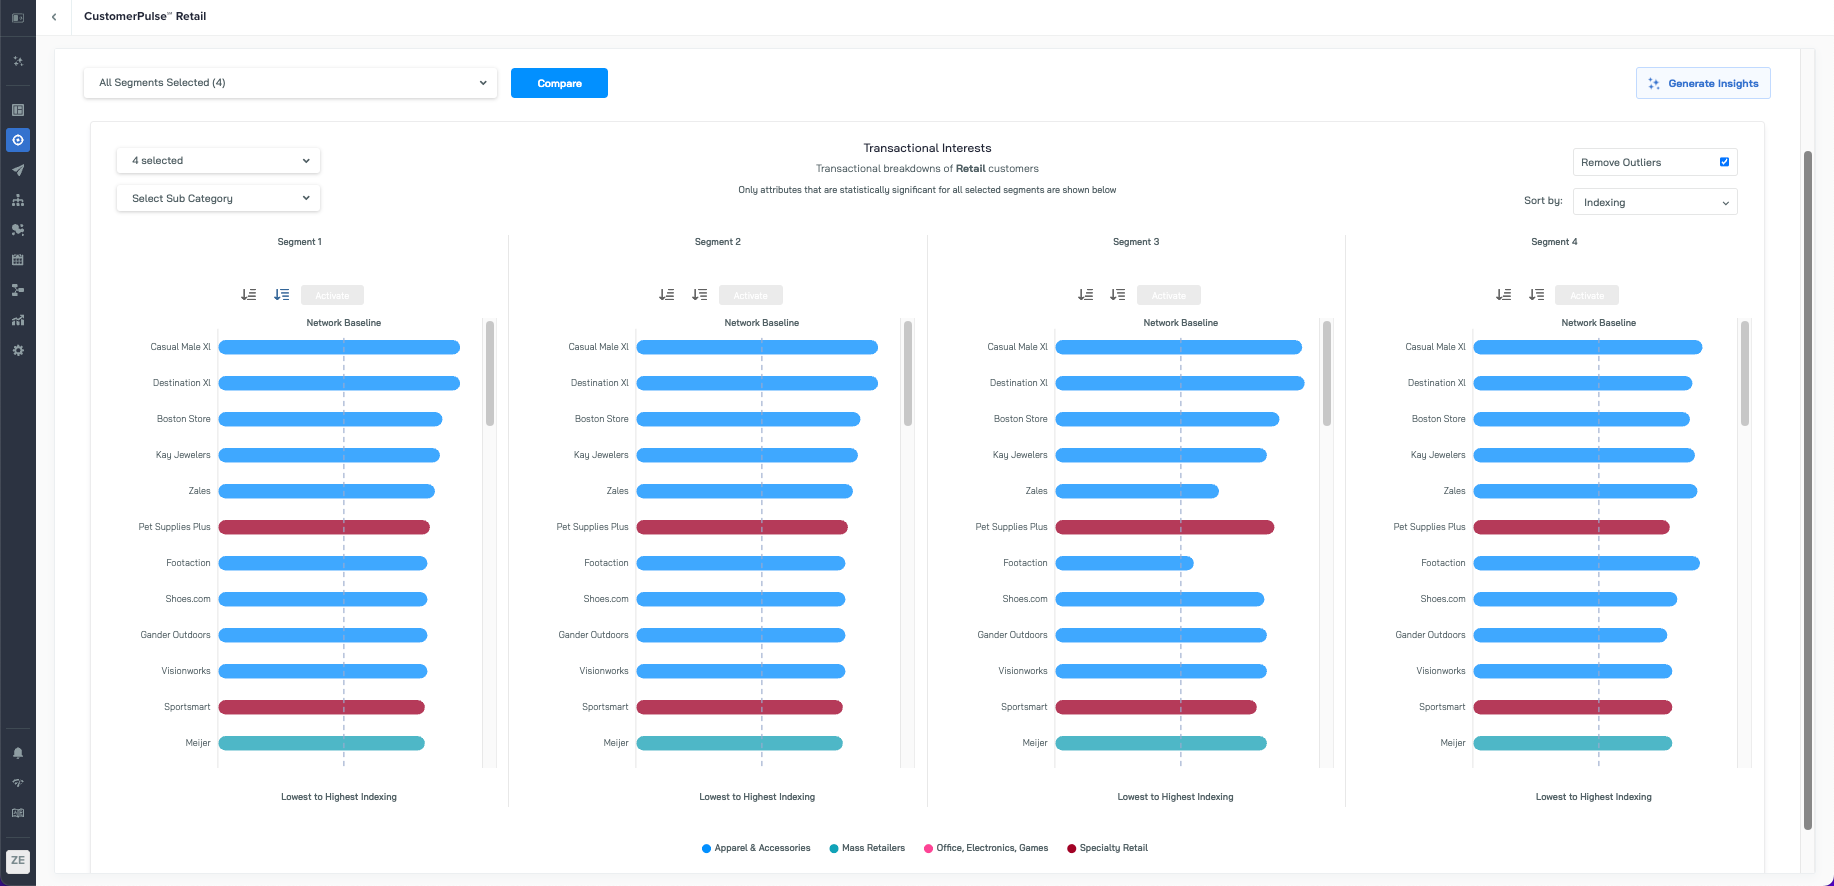This screenshot has width=1834, height=886.
Task: Open the Sort by Indexing dropdown
Action: point(1655,202)
